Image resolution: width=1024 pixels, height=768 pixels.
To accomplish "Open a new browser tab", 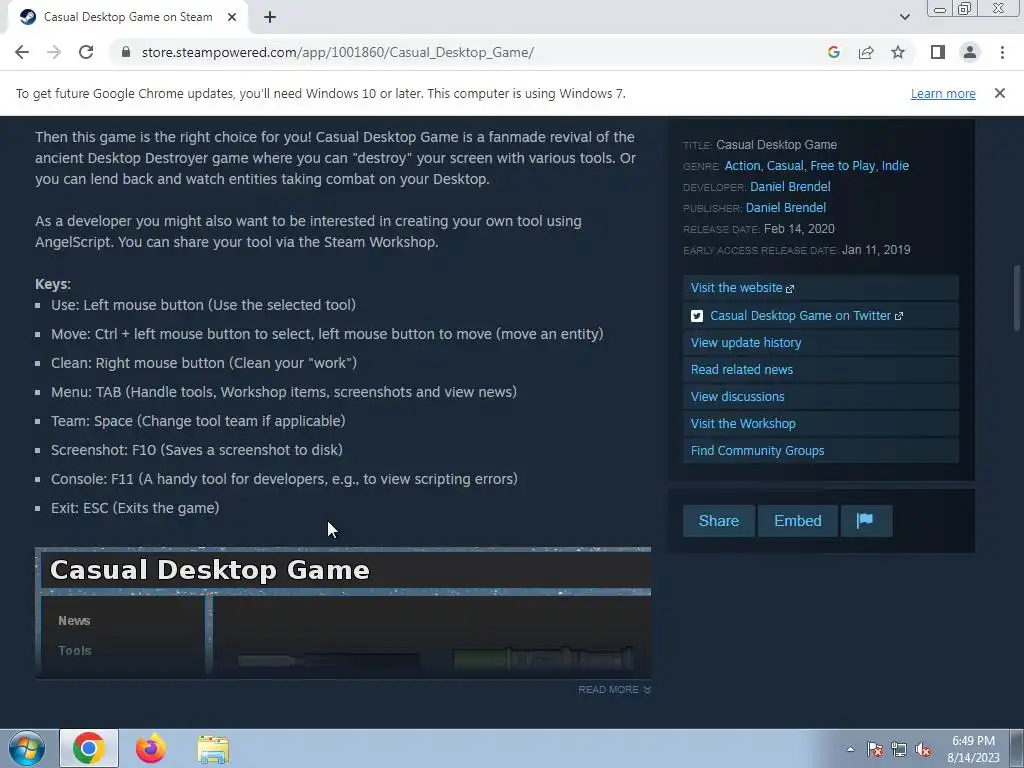I will tap(270, 17).
